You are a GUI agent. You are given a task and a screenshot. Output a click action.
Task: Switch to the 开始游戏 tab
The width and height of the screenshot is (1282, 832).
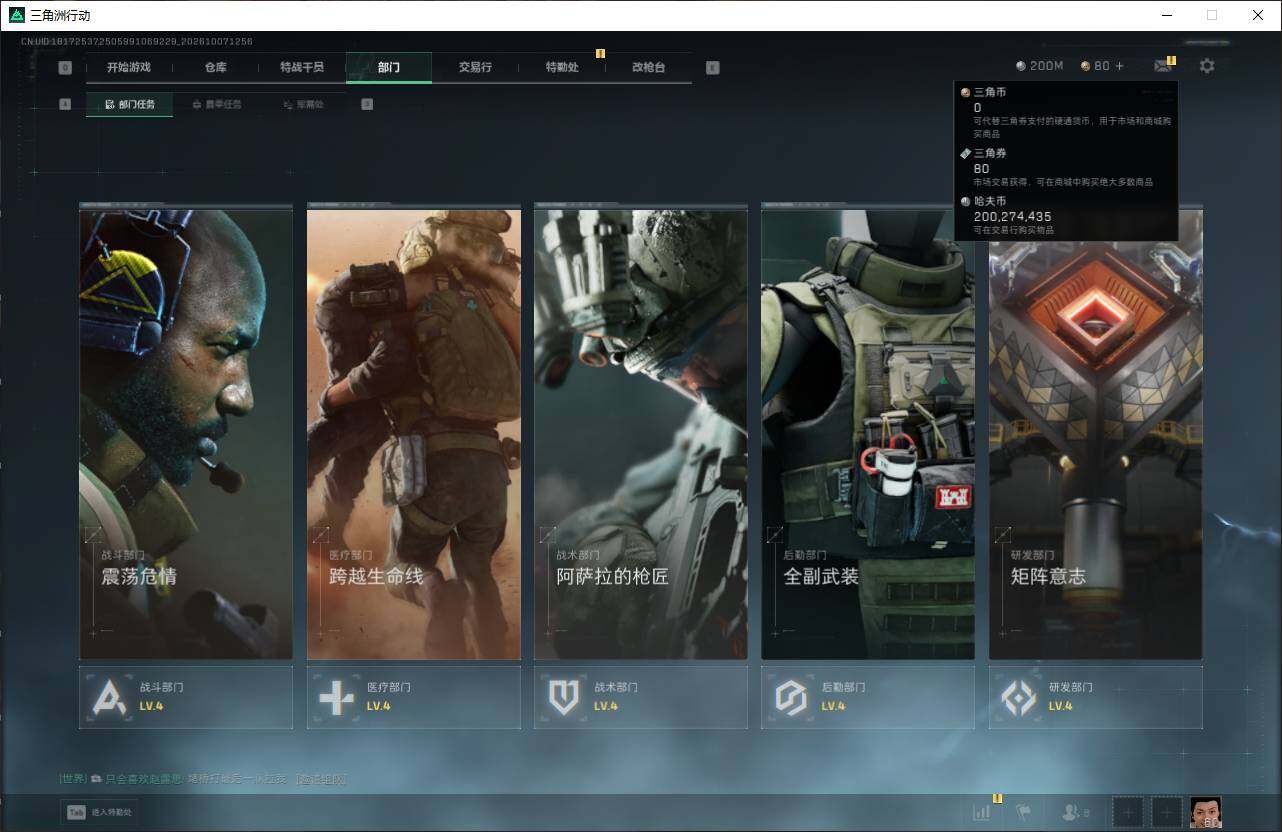click(x=129, y=67)
